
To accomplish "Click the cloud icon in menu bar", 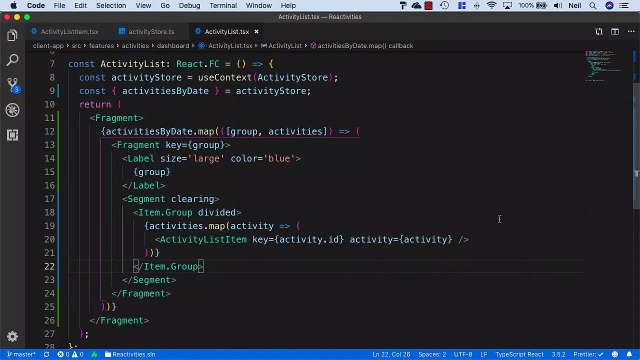I will 416,5.
